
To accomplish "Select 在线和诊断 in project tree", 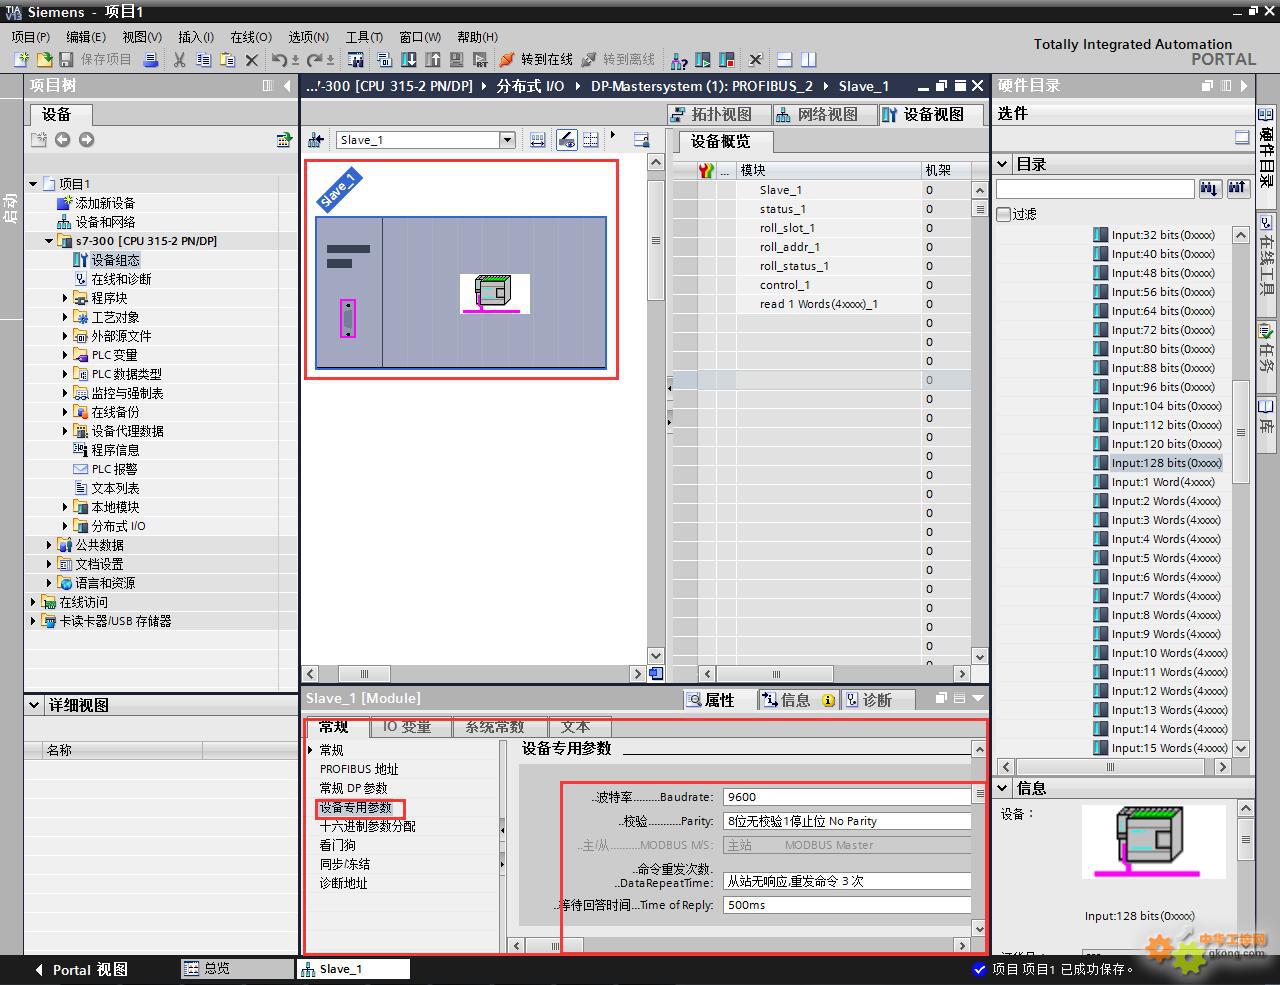I will pyautogui.click(x=121, y=279).
